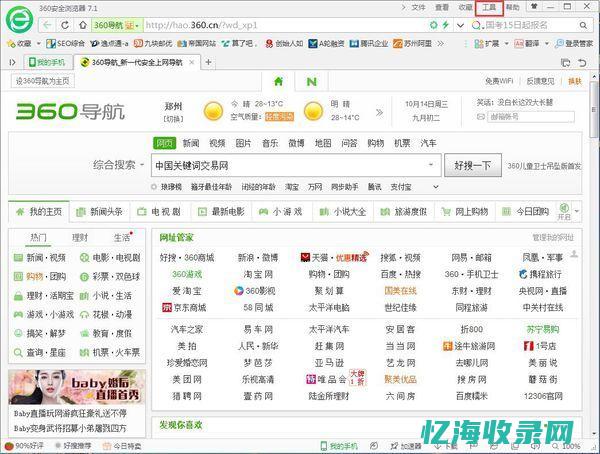Open the 文件 menu

coord(419,7)
